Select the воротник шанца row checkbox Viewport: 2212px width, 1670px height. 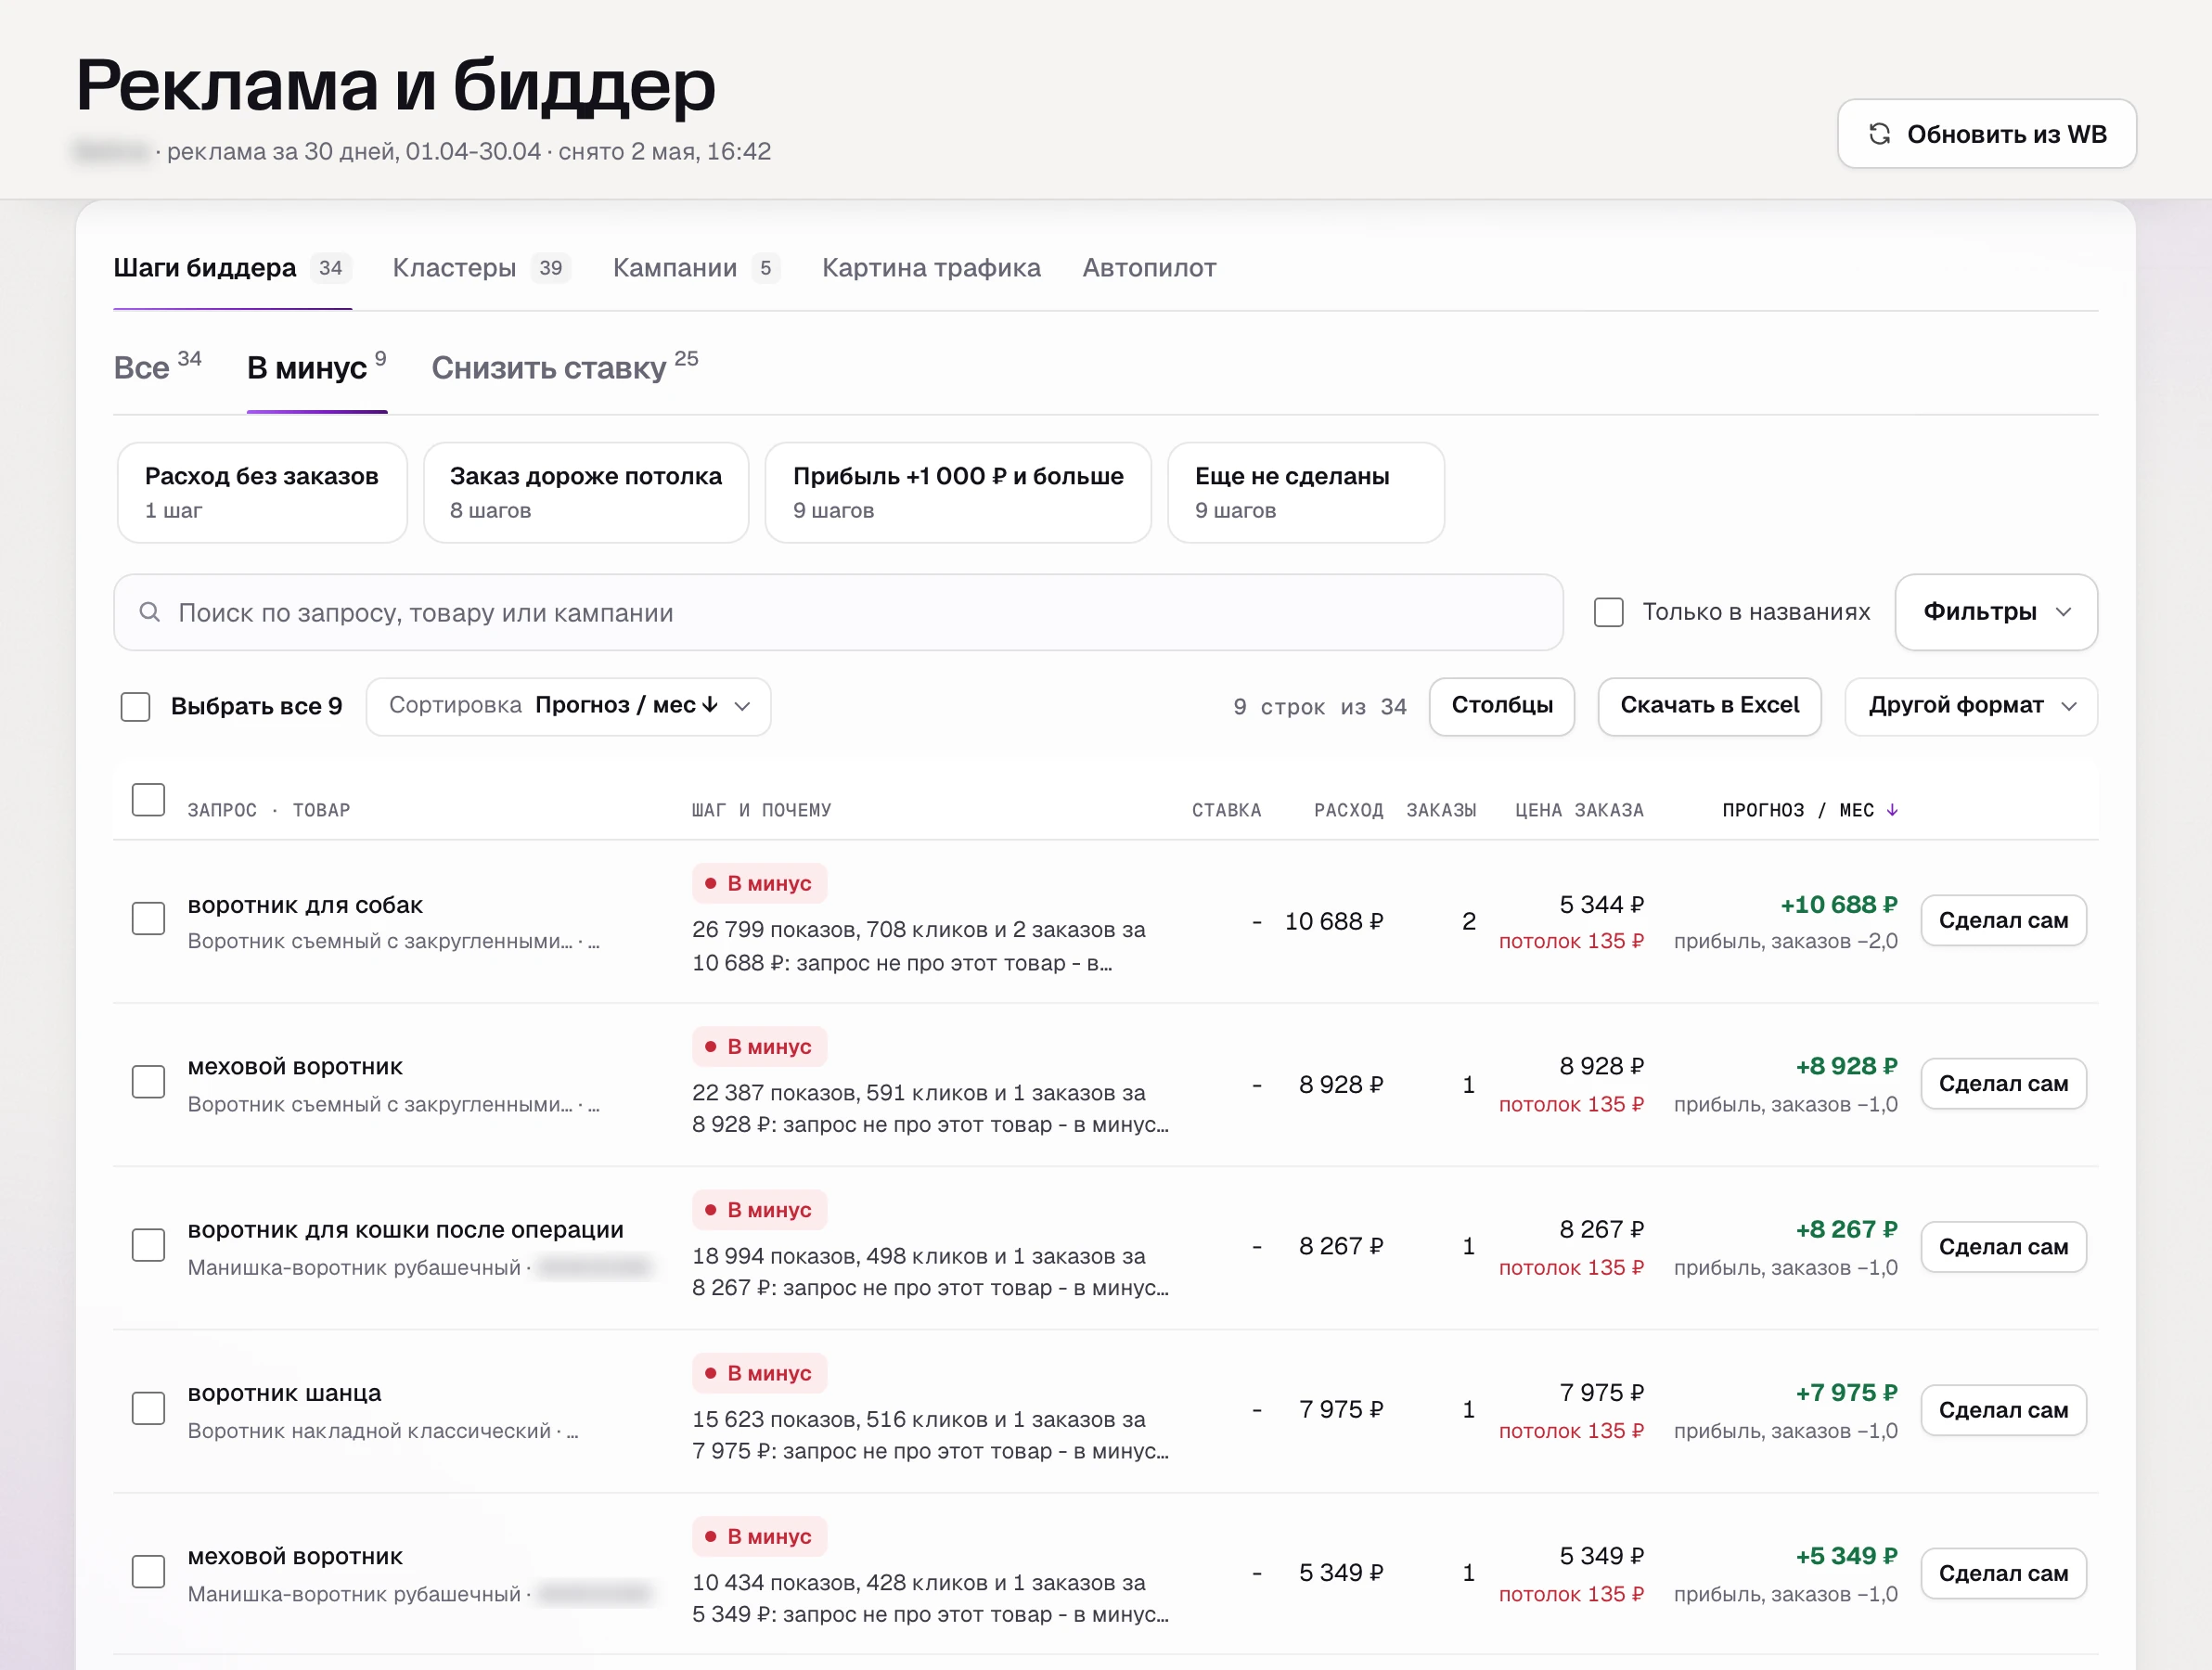click(148, 1408)
